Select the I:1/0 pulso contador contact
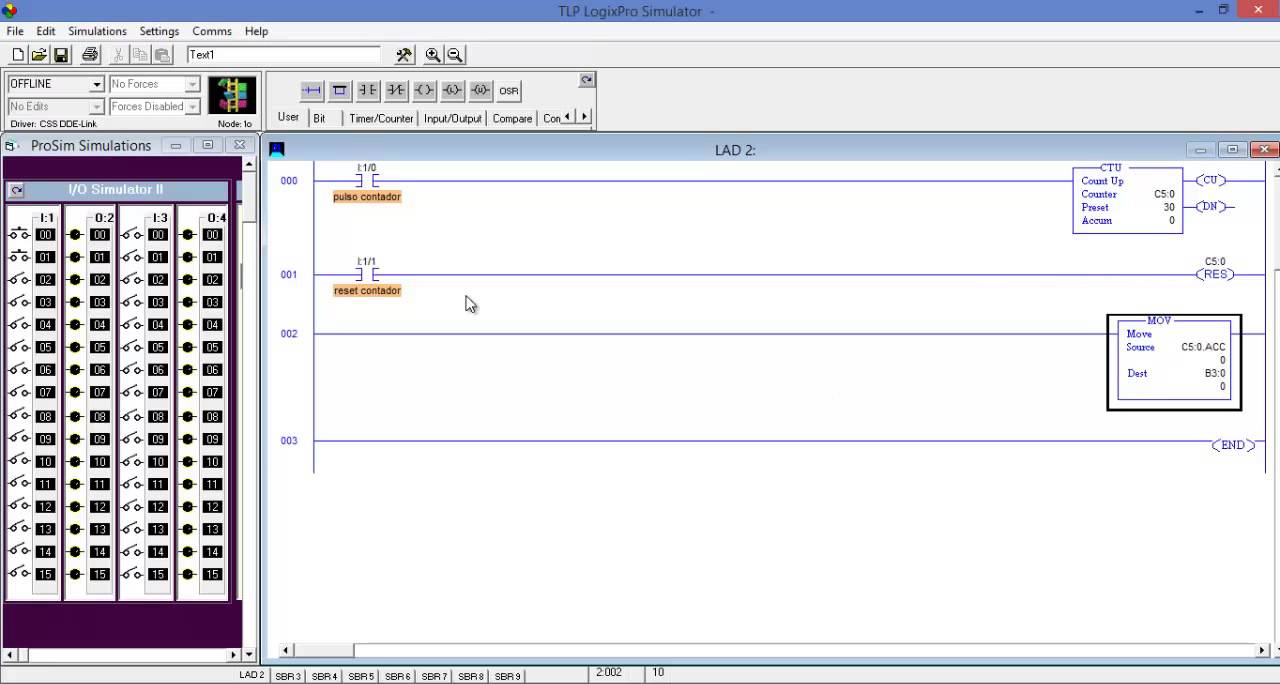Image resolution: width=1280 pixels, height=684 pixels. 367,181
